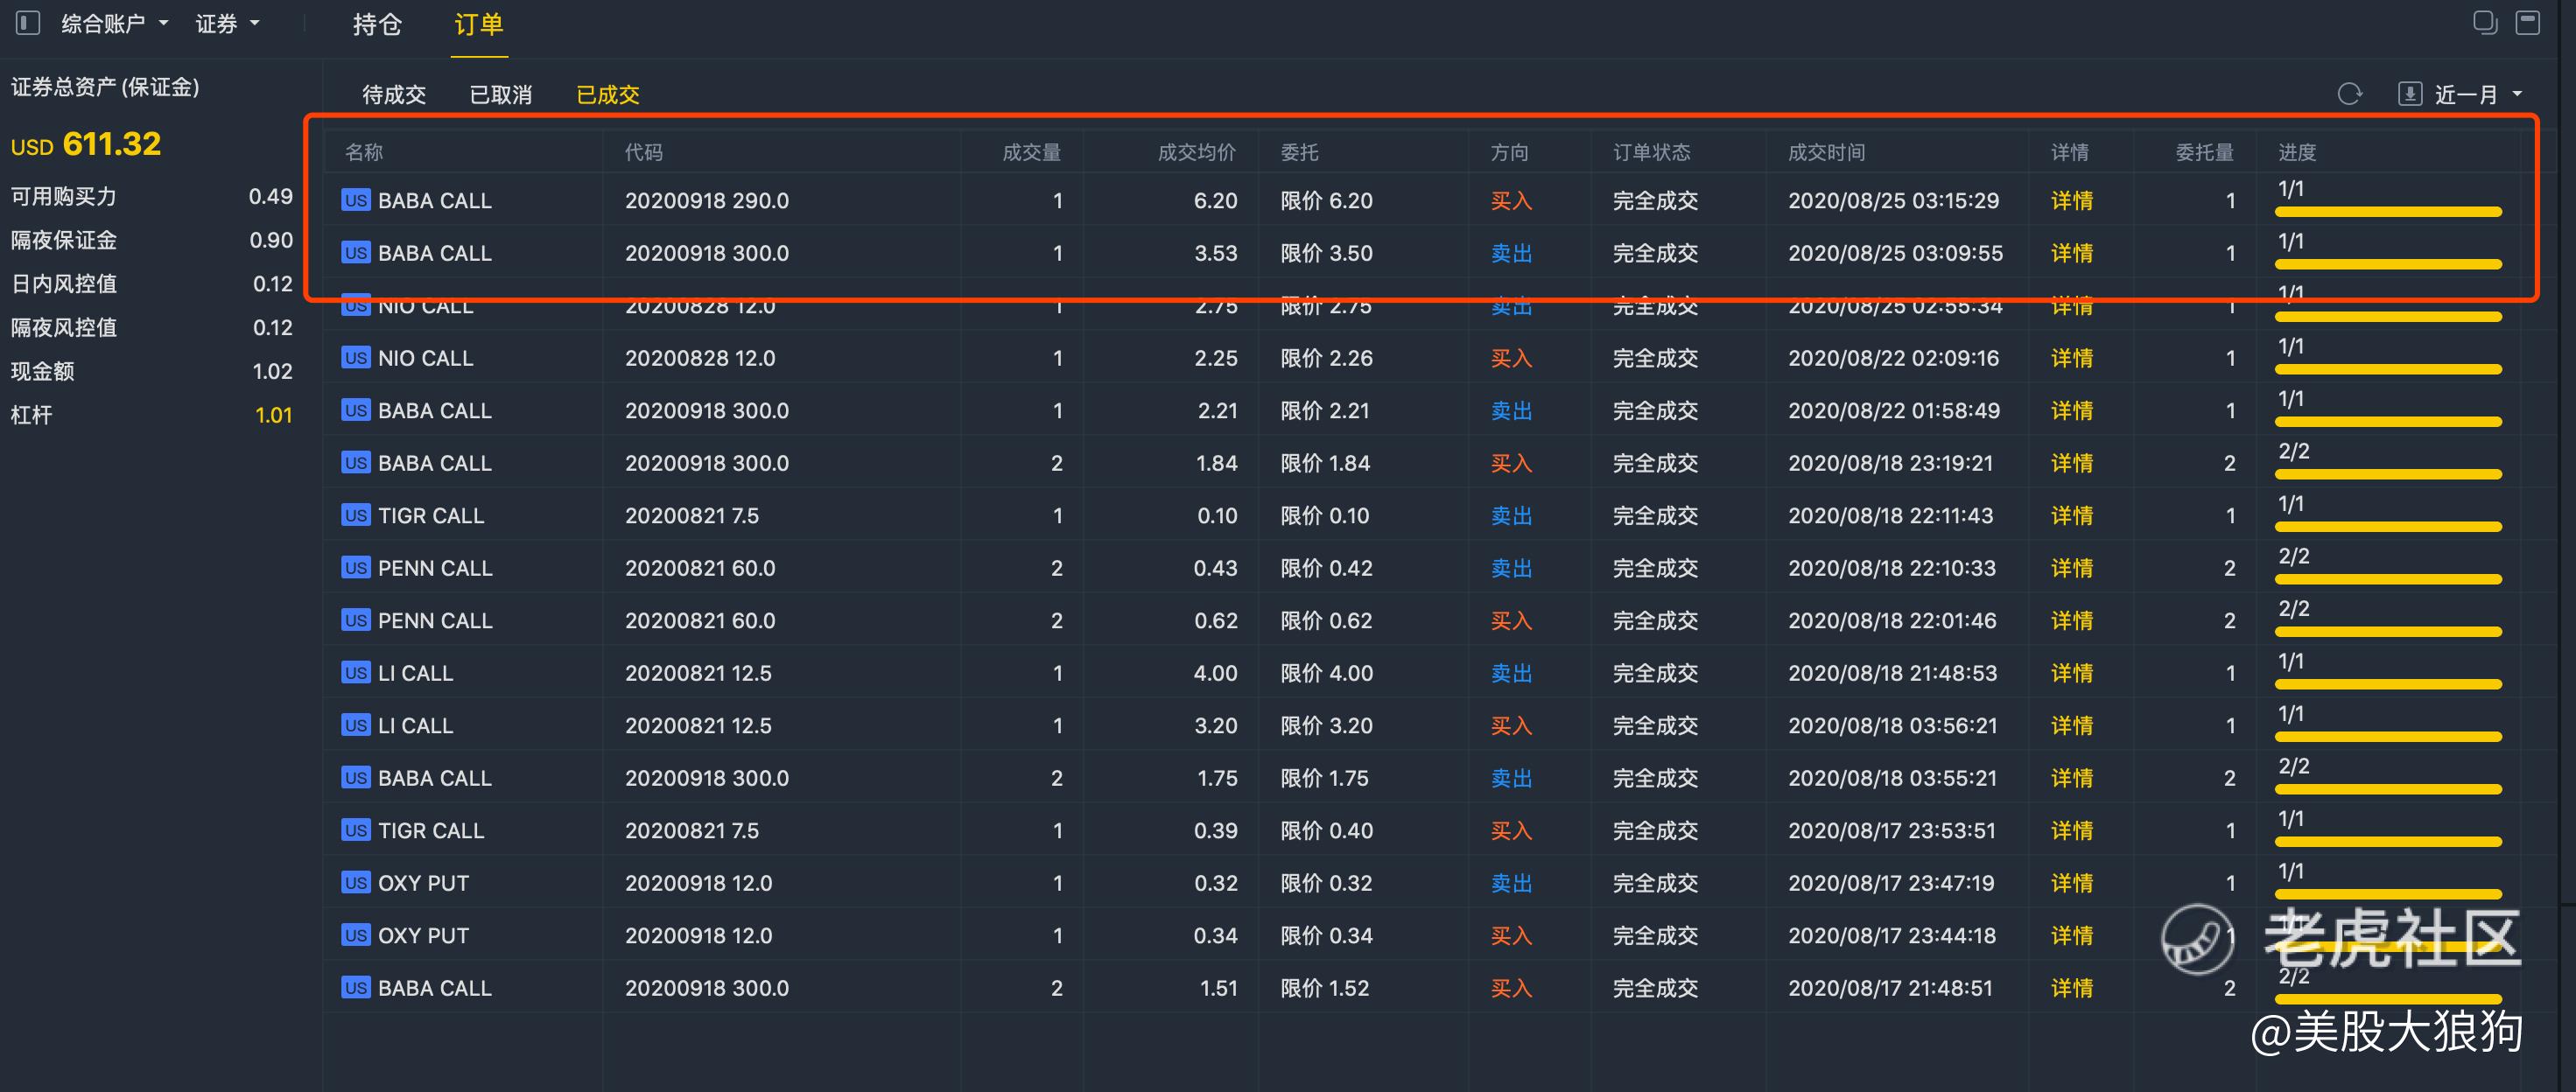Click the 方向 column header
This screenshot has height=1092, width=2576.
point(1509,152)
